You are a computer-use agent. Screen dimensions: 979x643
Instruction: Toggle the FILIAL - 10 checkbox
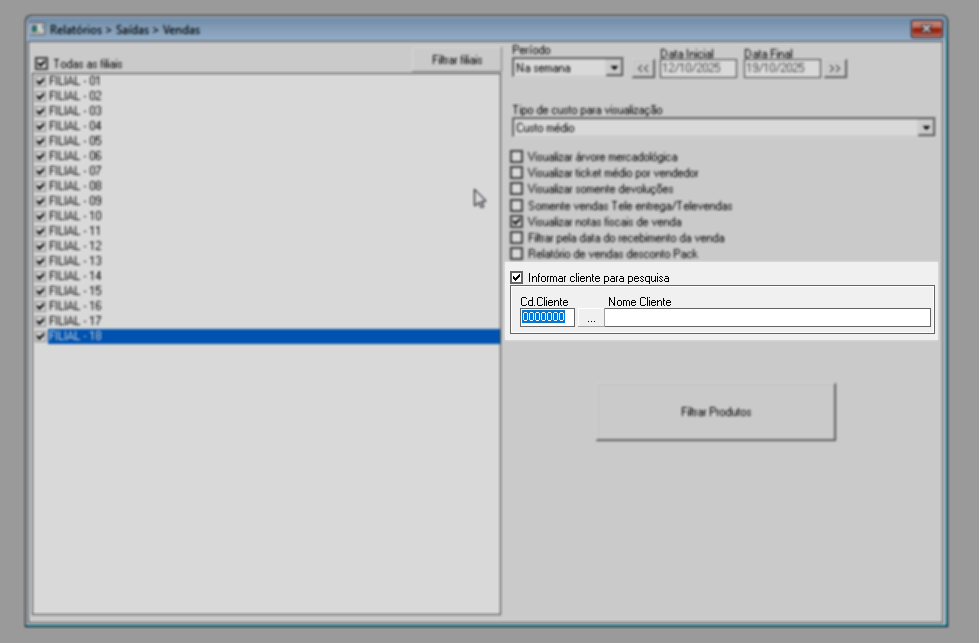pyautogui.click(x=41, y=216)
